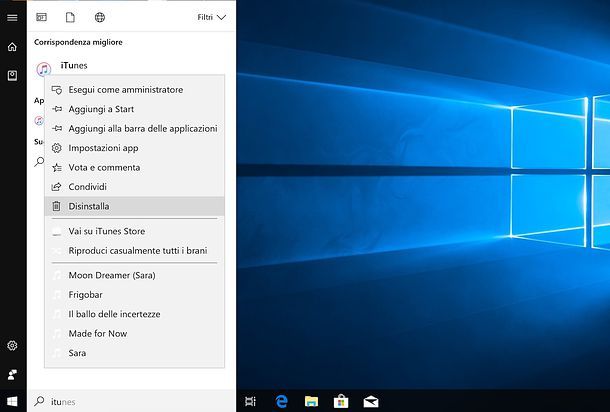This screenshot has height=412, width=610.
Task: Play the Made for Now track
Action: [134, 333]
